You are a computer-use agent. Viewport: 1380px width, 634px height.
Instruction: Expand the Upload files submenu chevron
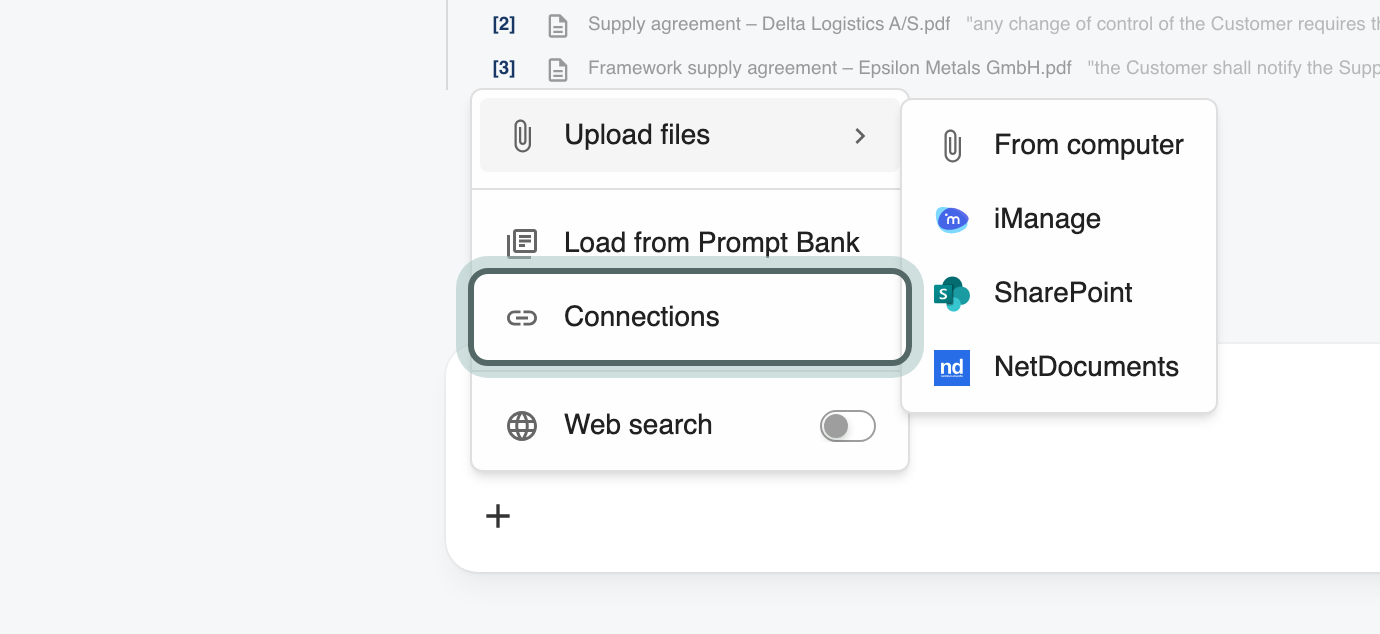(860, 135)
